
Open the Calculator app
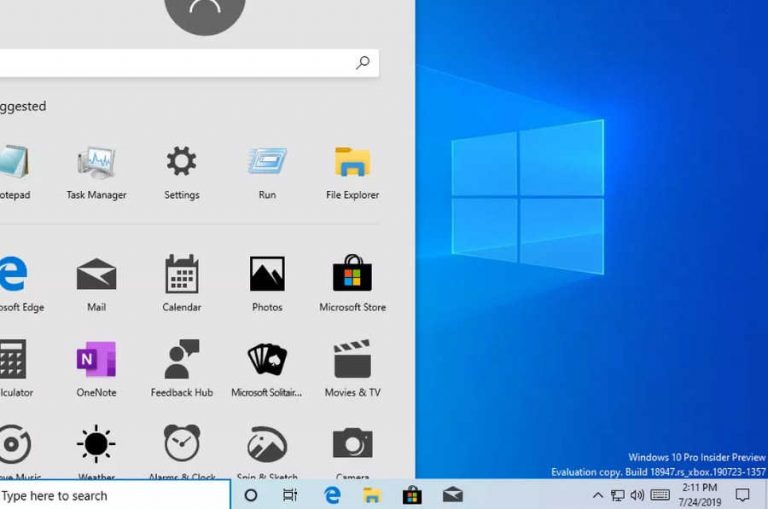(15, 368)
